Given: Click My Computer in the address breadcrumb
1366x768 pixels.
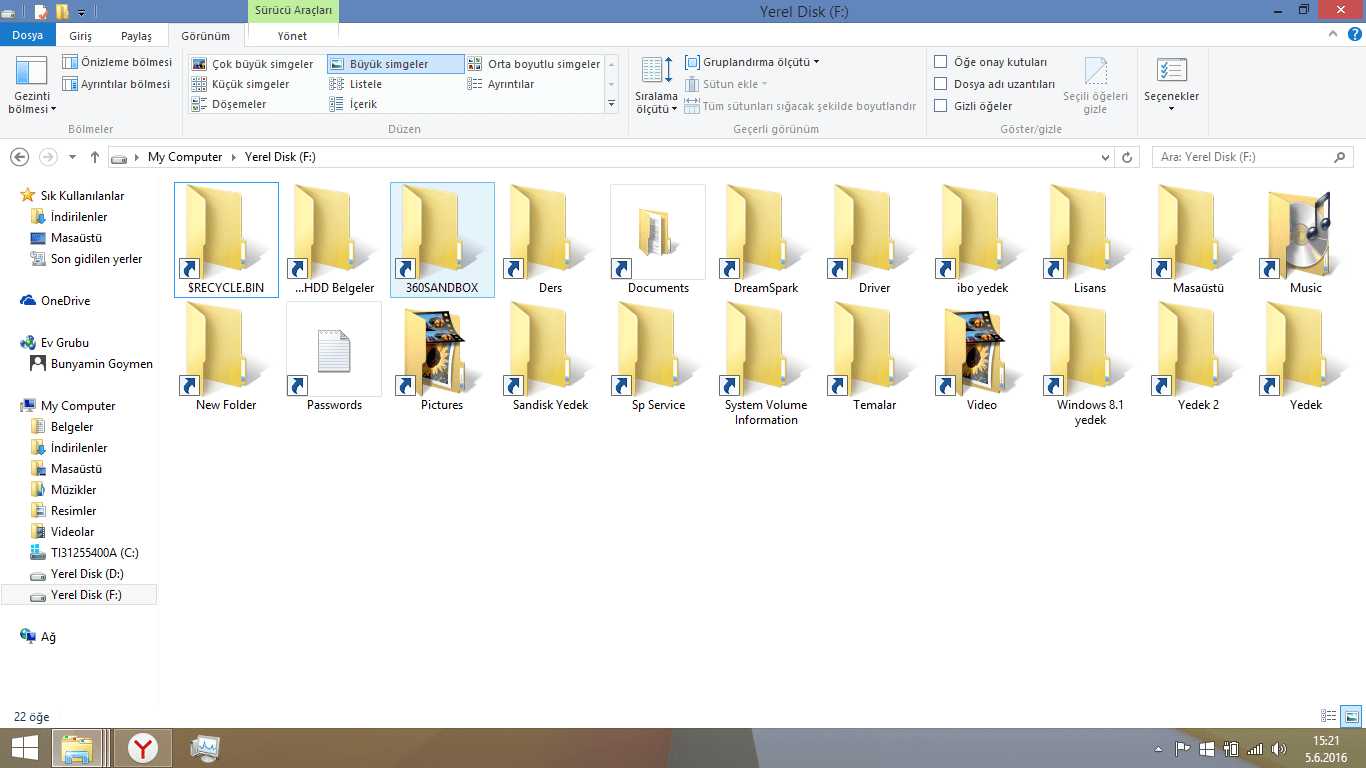Looking at the screenshot, I should pos(185,157).
